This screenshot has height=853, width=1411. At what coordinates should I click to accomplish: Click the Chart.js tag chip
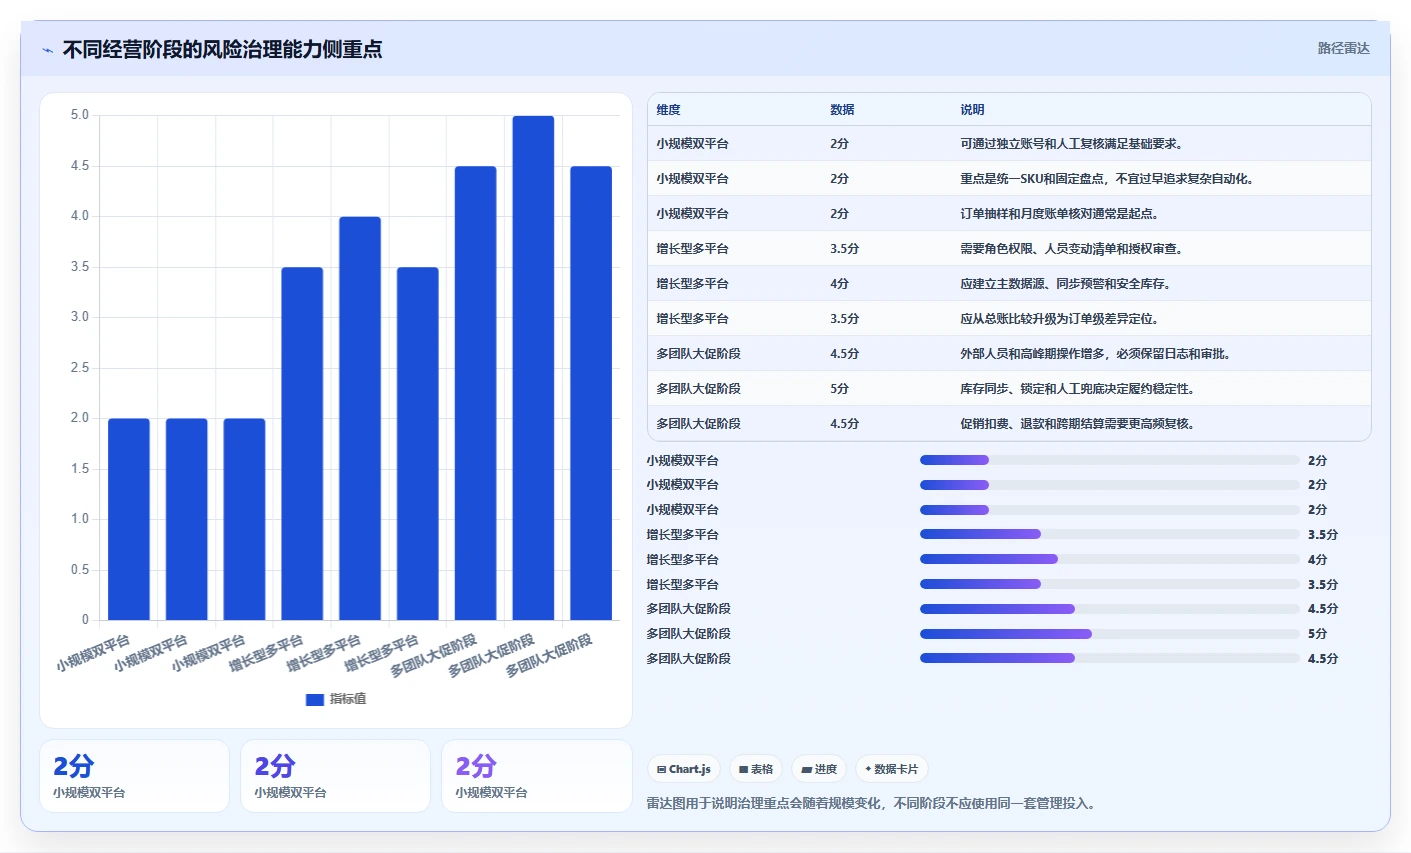684,769
